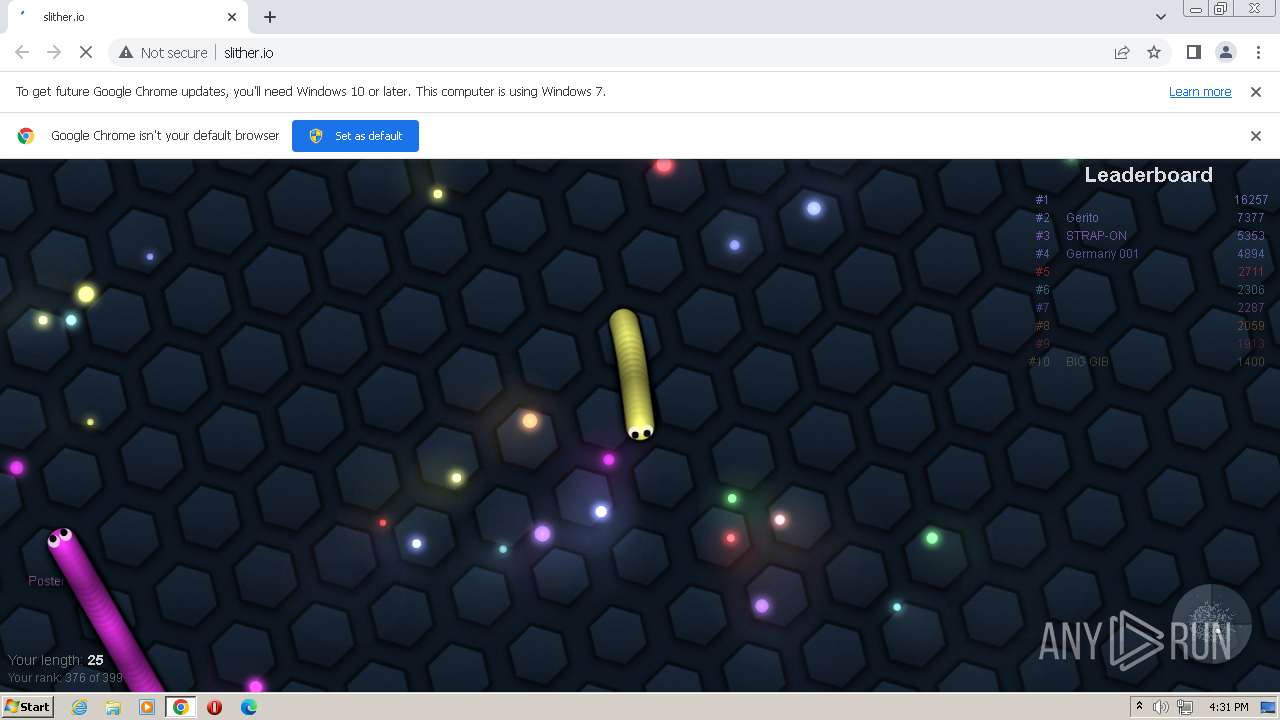Open the Not secure site info
1280x720 pixels.
164,52
